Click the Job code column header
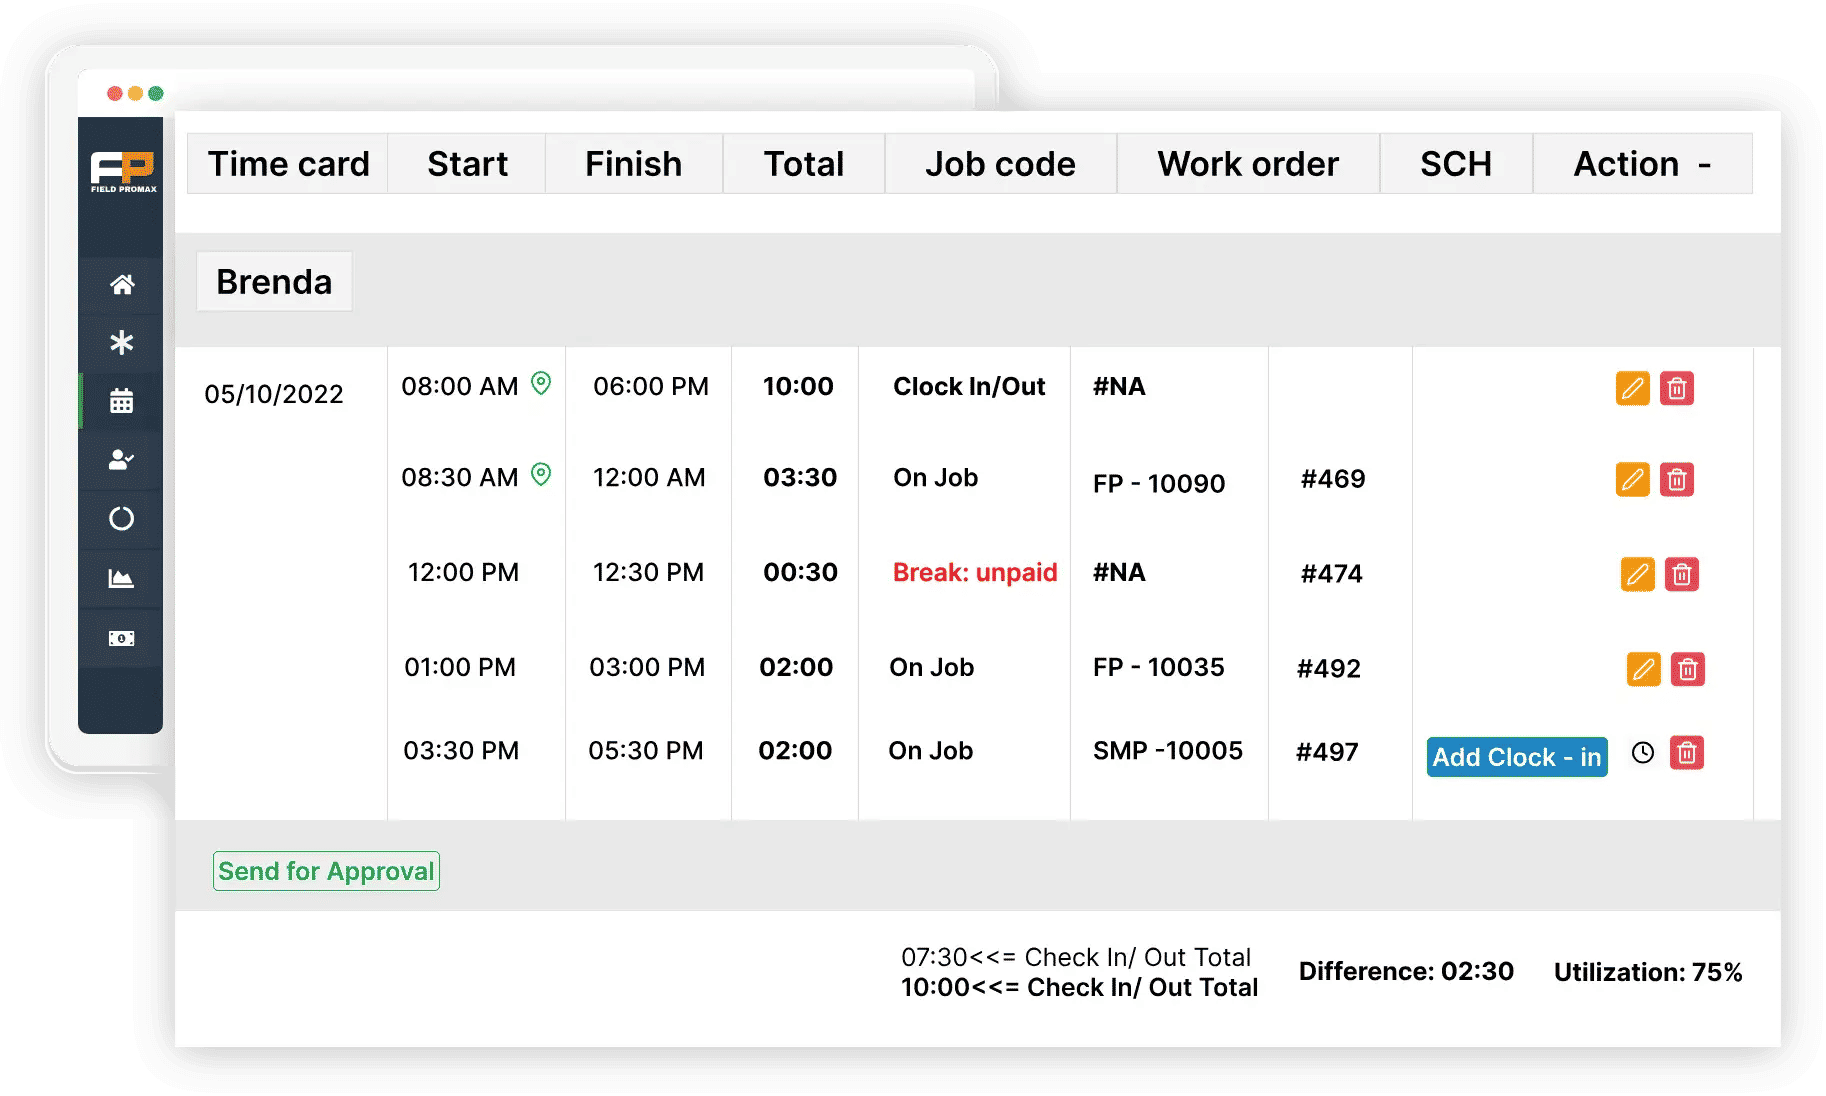The height and width of the screenshot is (1096, 1826). tap(1000, 164)
